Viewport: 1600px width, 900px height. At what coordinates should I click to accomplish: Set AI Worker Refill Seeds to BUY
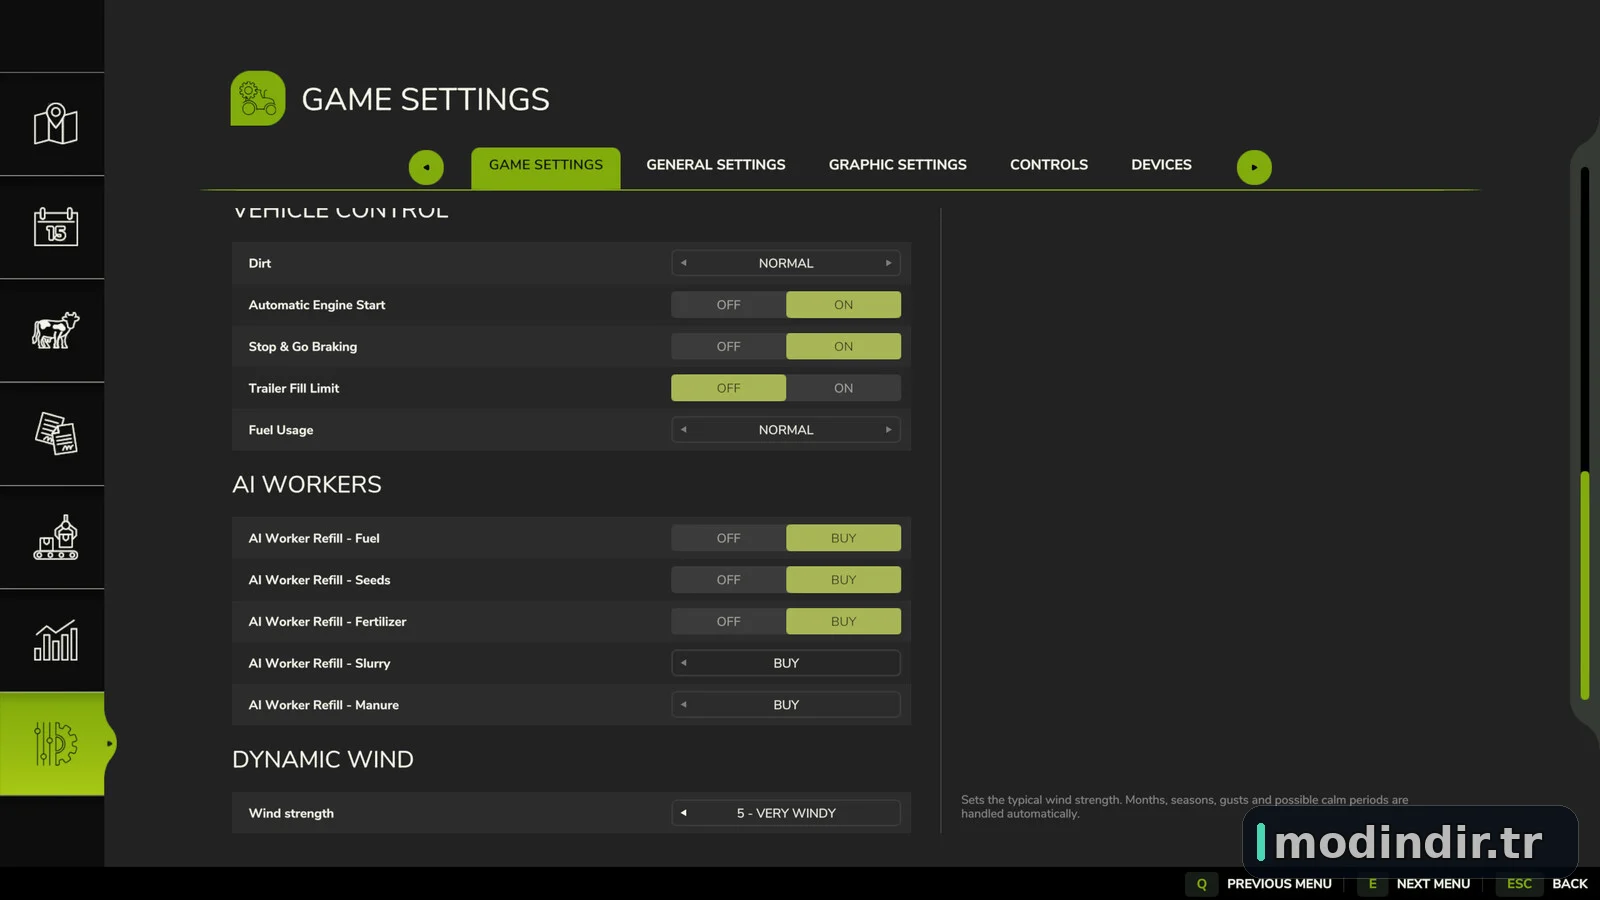843,580
